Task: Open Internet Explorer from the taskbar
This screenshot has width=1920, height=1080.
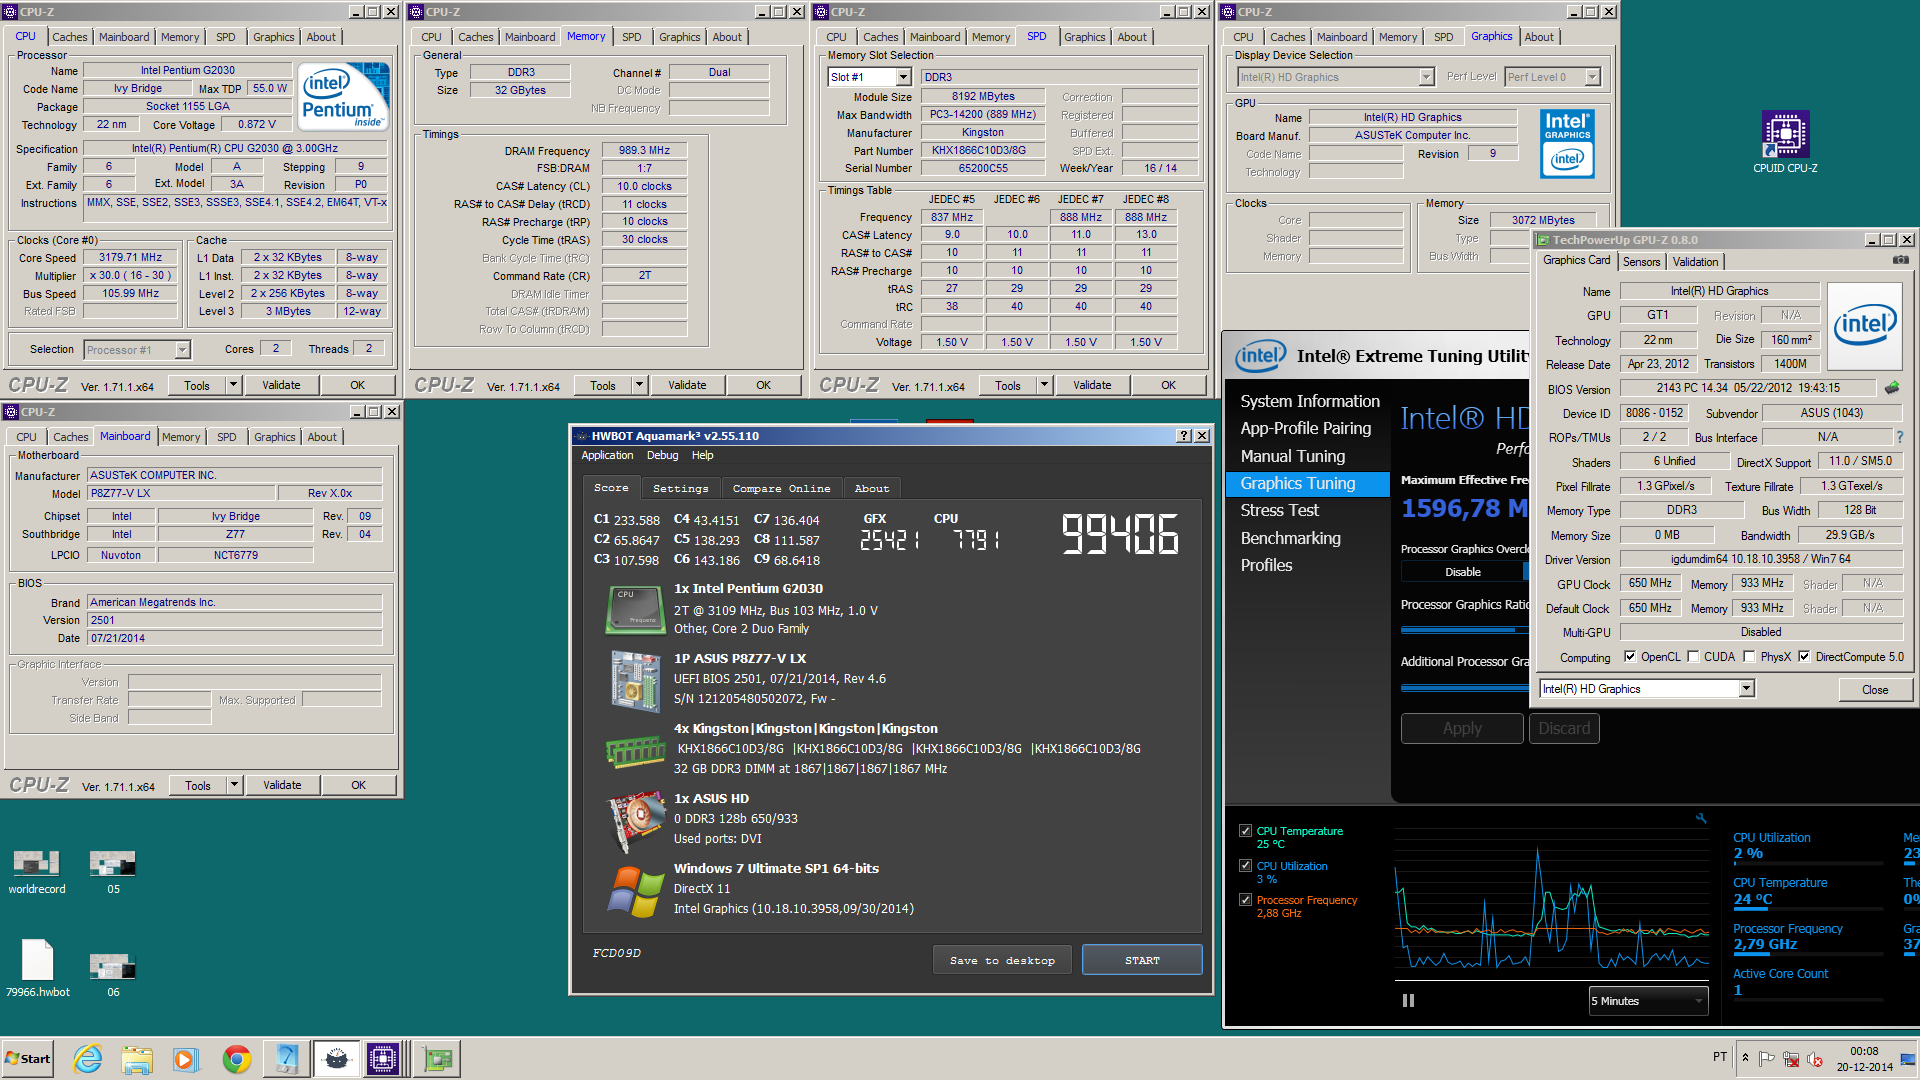Action: [x=88, y=1059]
